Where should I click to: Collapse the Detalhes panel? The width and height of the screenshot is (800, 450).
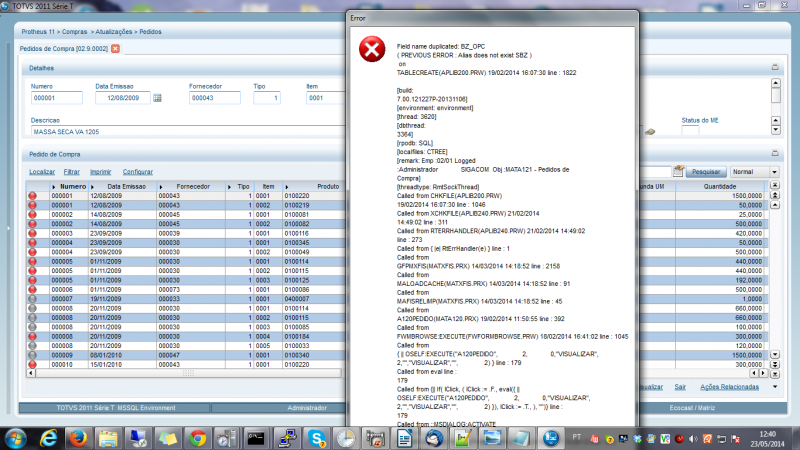(775, 67)
